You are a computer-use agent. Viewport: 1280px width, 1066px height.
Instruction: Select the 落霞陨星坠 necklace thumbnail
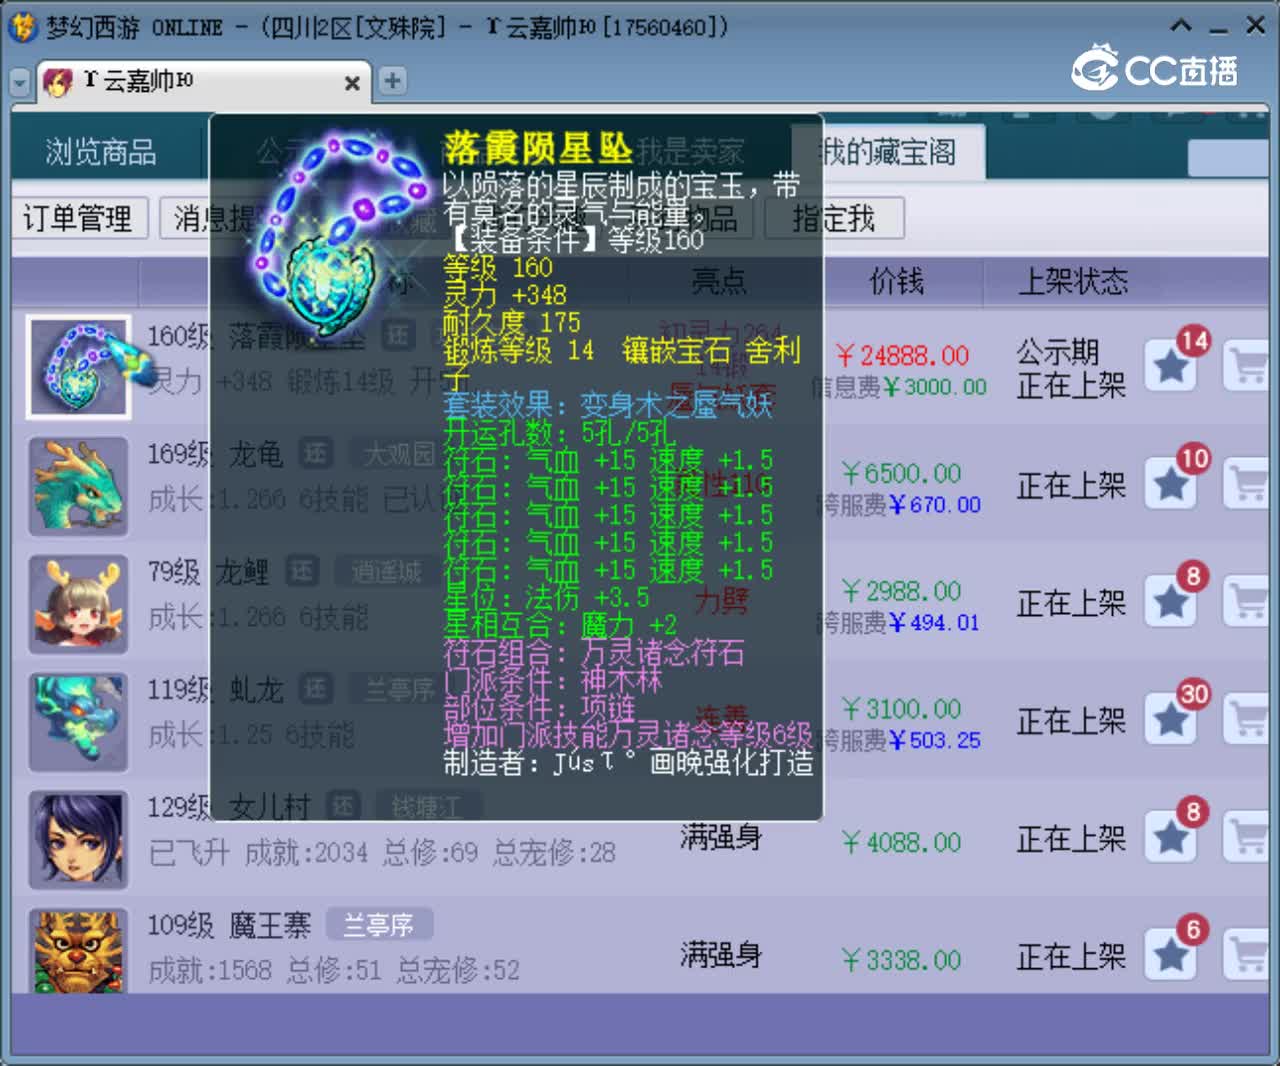click(x=78, y=367)
